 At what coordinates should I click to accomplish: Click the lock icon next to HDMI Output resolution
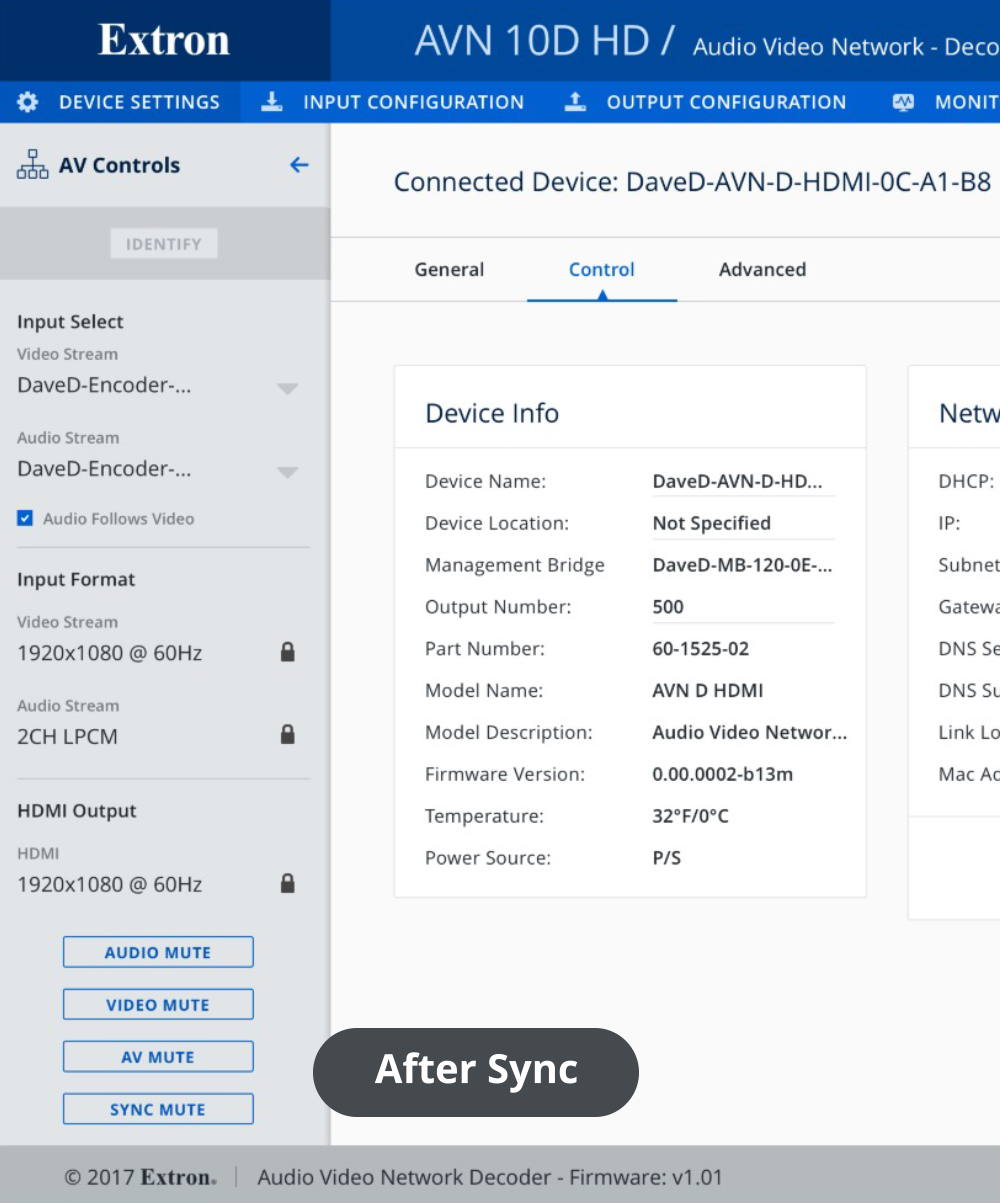tap(287, 883)
